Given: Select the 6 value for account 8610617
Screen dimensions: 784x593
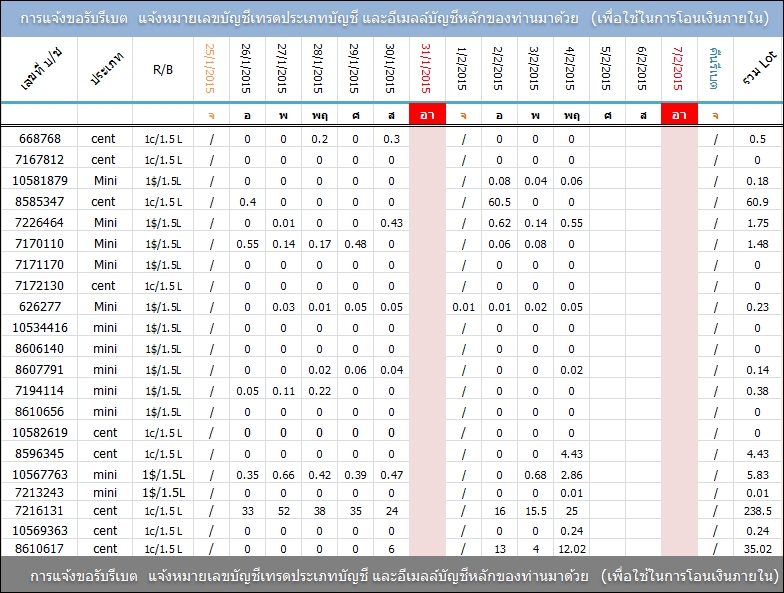Looking at the screenshot, I should click(x=391, y=549).
